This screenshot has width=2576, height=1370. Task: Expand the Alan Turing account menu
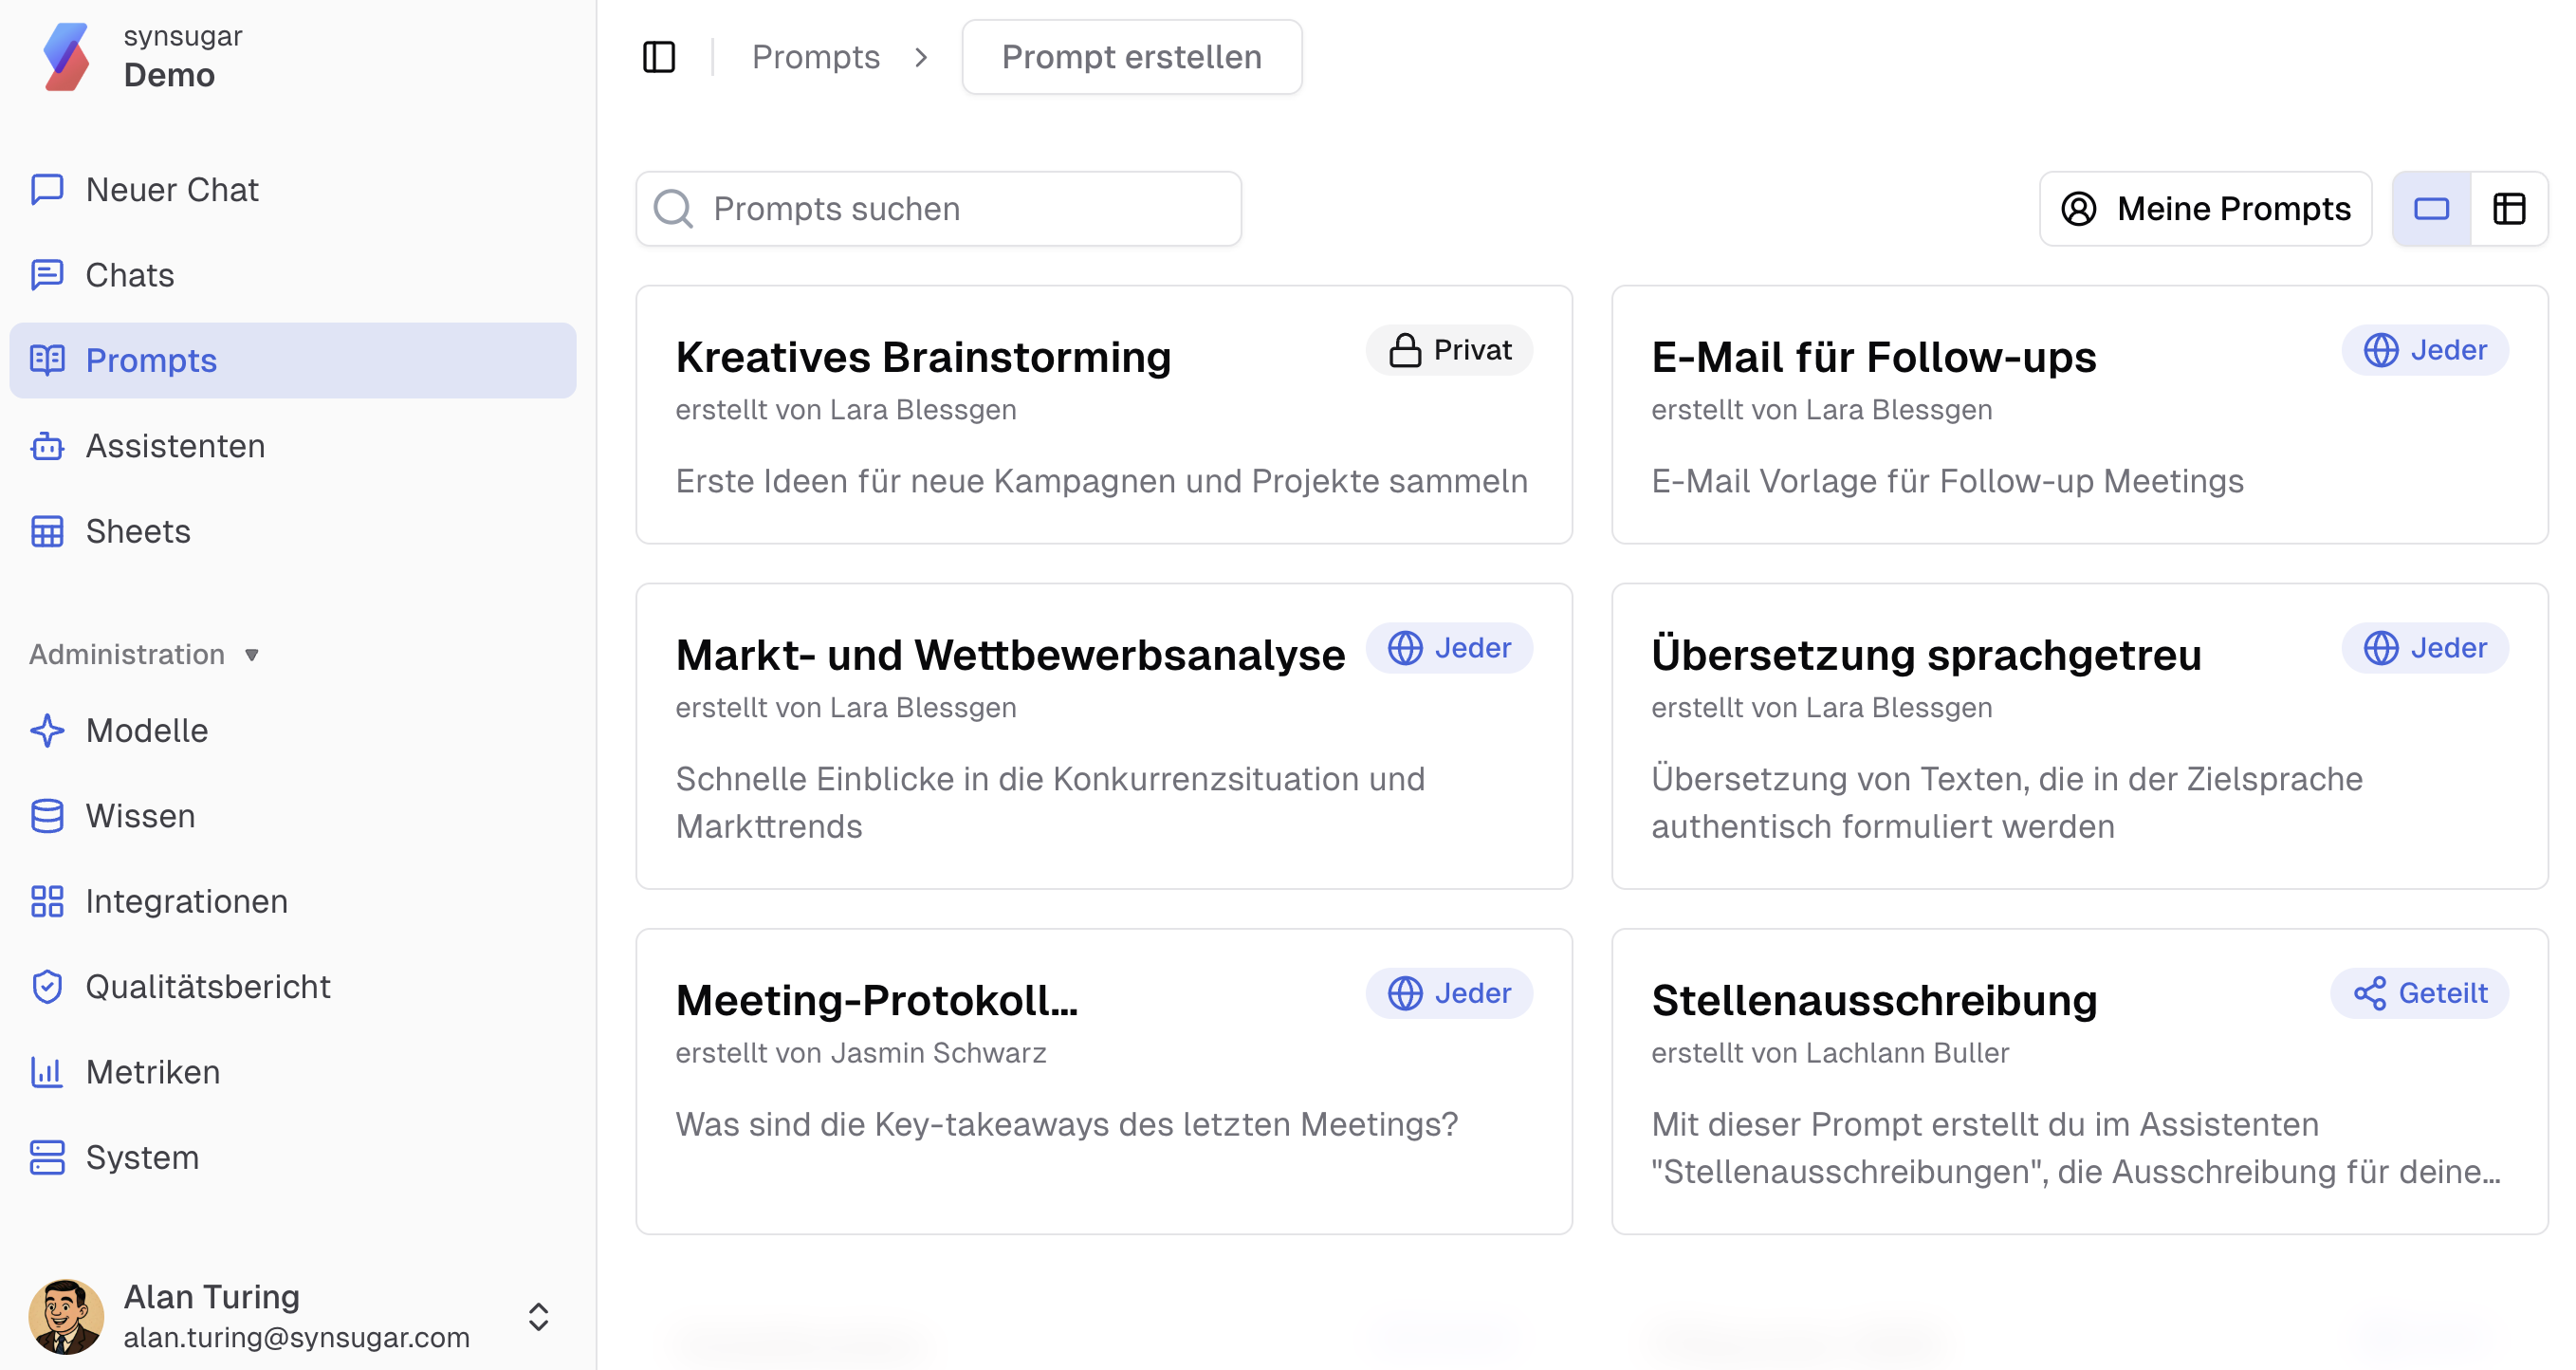point(538,1316)
